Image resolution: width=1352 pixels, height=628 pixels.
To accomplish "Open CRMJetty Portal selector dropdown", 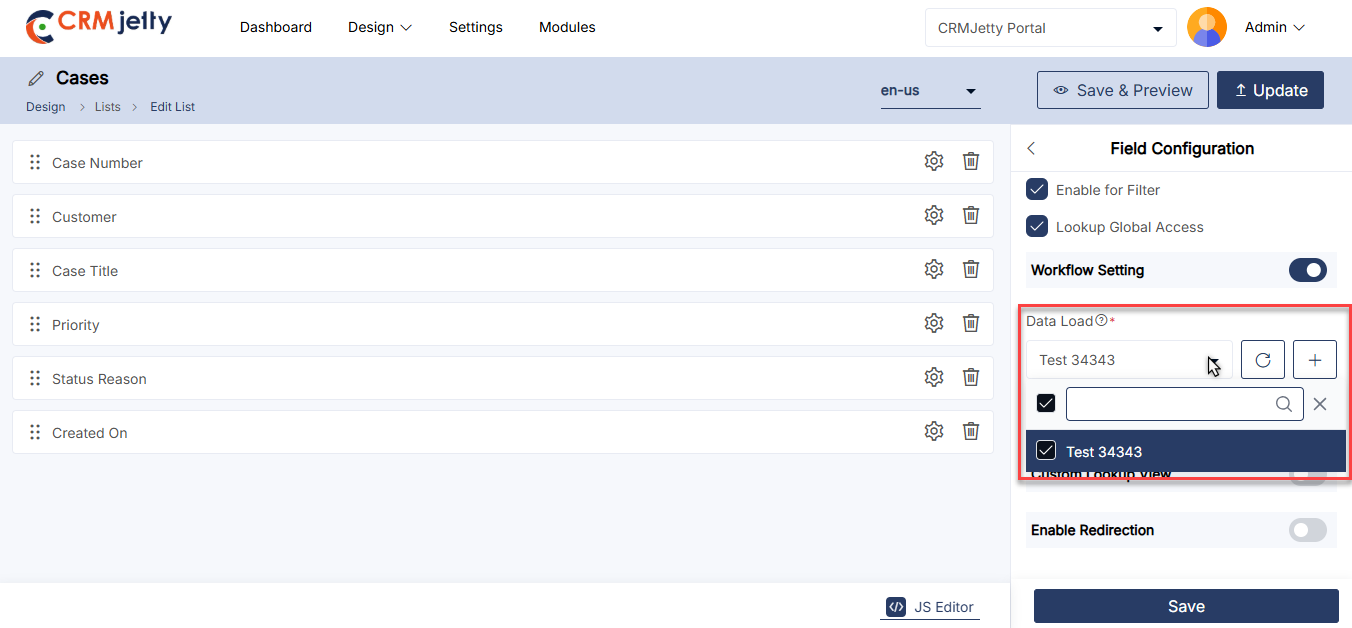I will [x=1050, y=28].
